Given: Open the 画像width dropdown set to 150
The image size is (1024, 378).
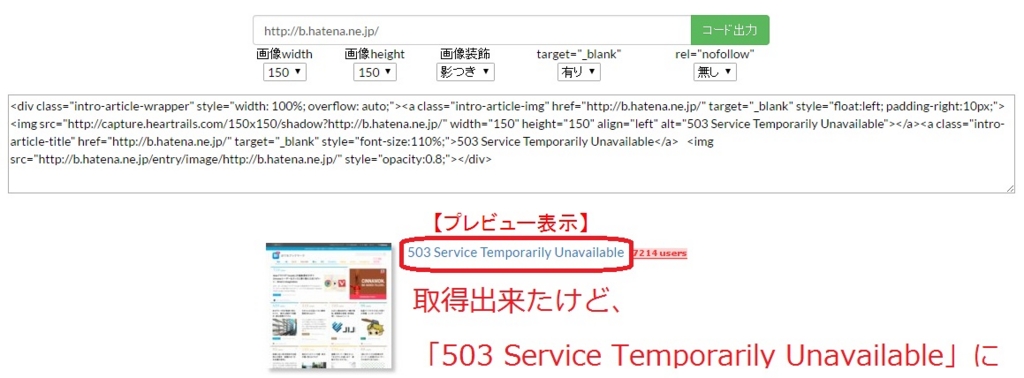Looking at the screenshot, I should [x=285, y=72].
